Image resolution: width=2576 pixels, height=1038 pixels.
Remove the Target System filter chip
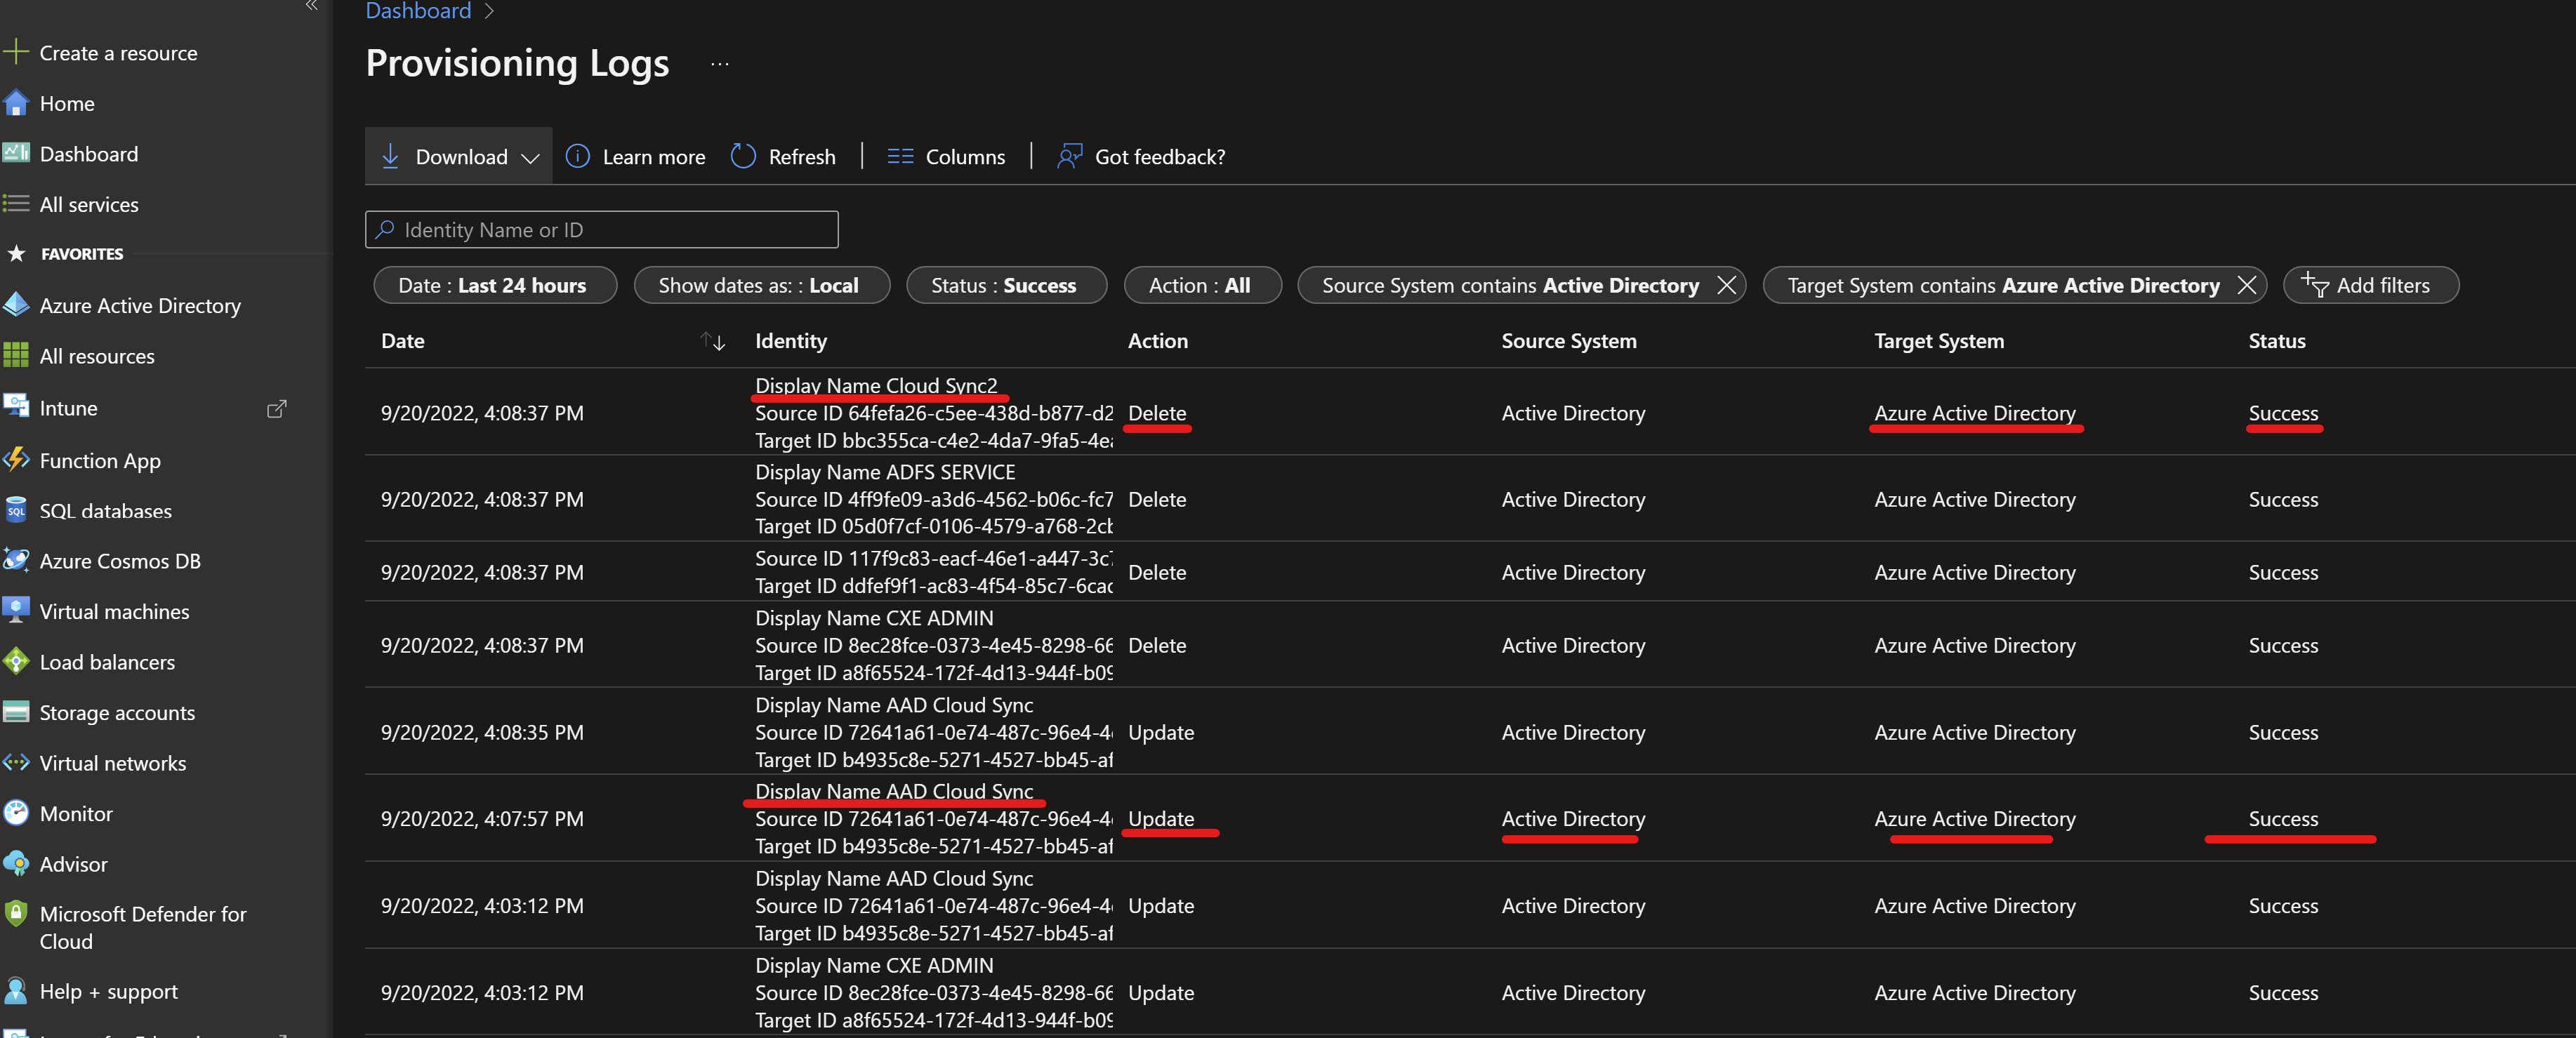click(x=2246, y=285)
